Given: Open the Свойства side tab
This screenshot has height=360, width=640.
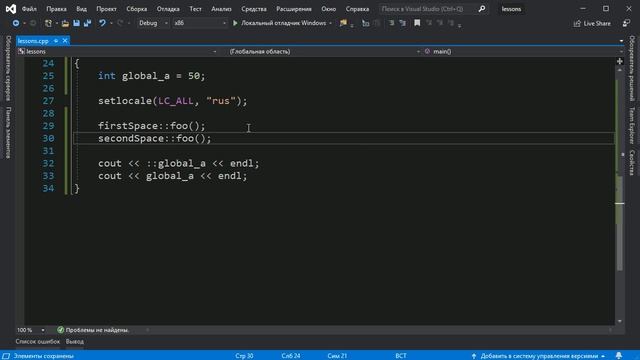Looking at the screenshot, I should (631, 162).
